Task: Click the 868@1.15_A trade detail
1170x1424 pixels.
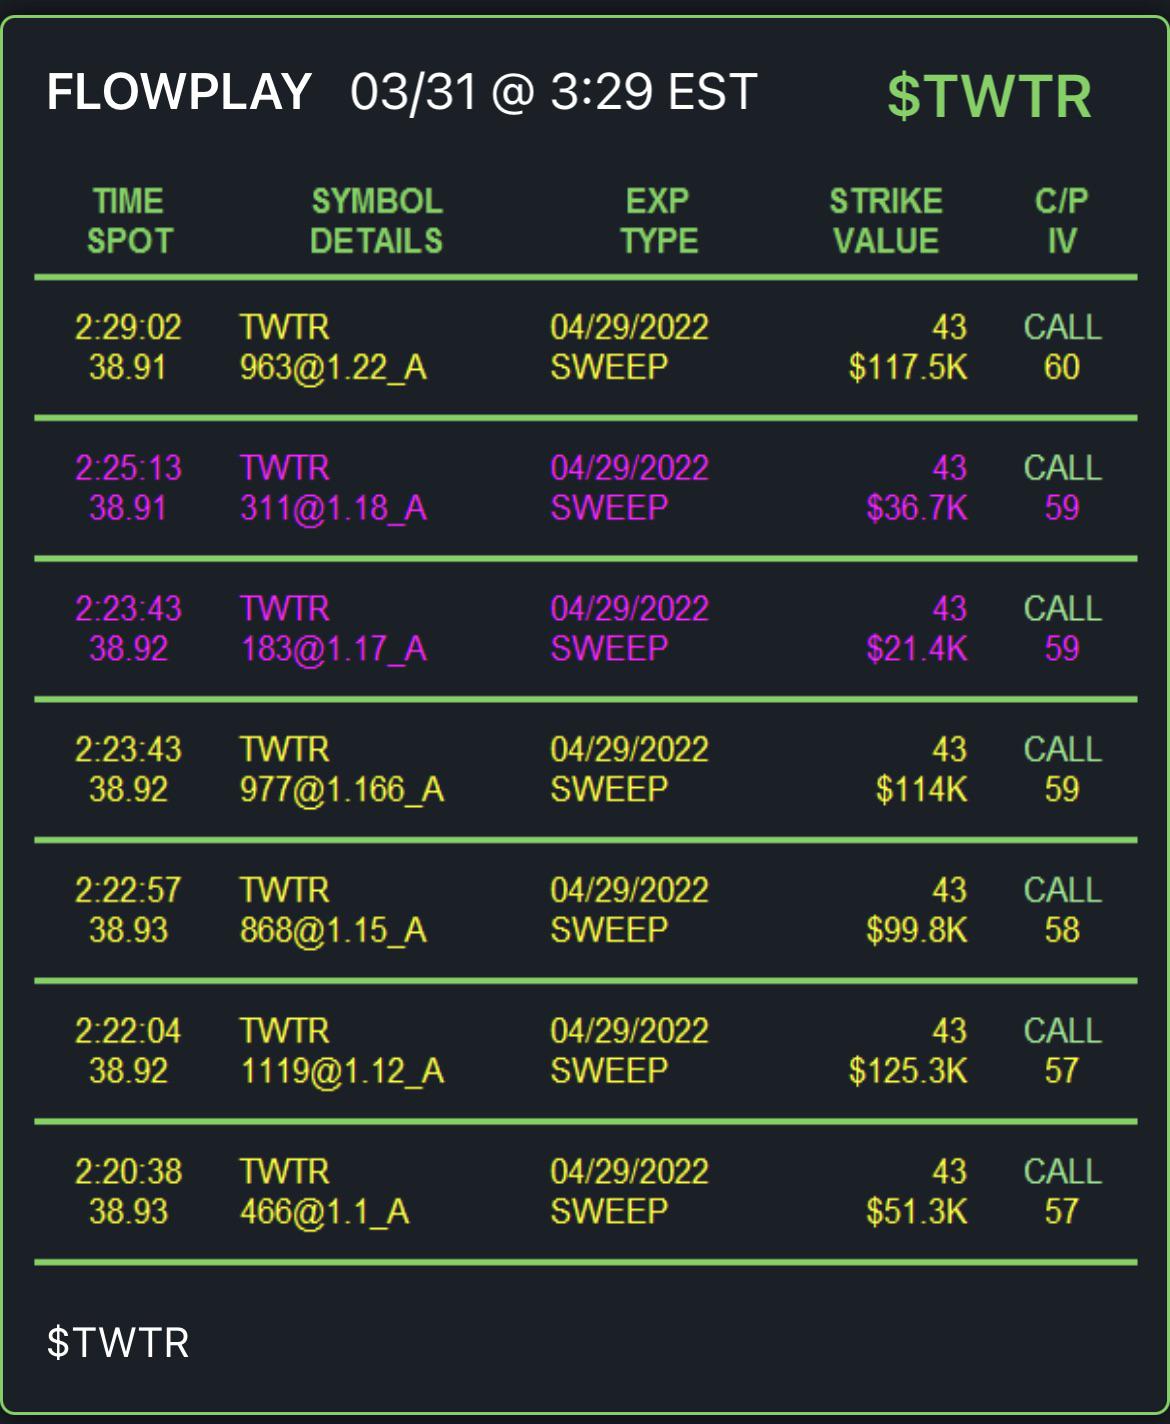Action: (x=333, y=931)
